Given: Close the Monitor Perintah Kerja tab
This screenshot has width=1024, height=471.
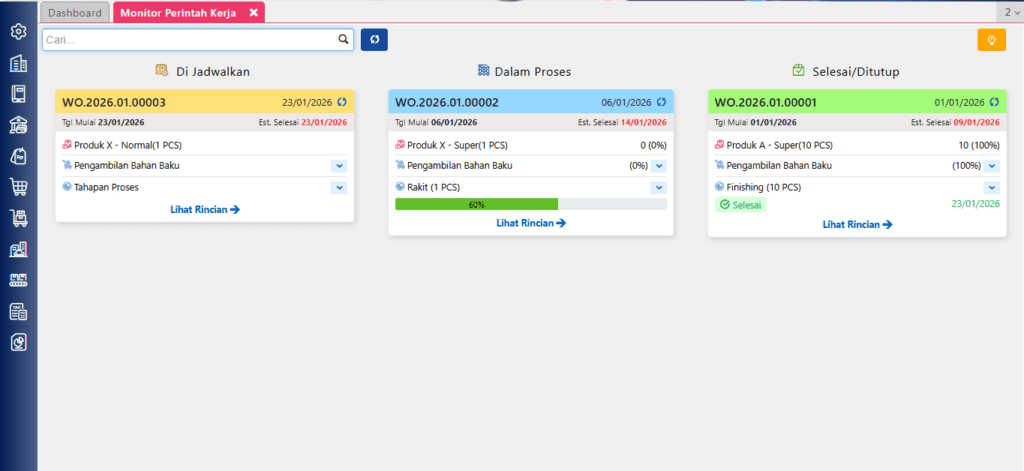Looking at the screenshot, I should (254, 13).
